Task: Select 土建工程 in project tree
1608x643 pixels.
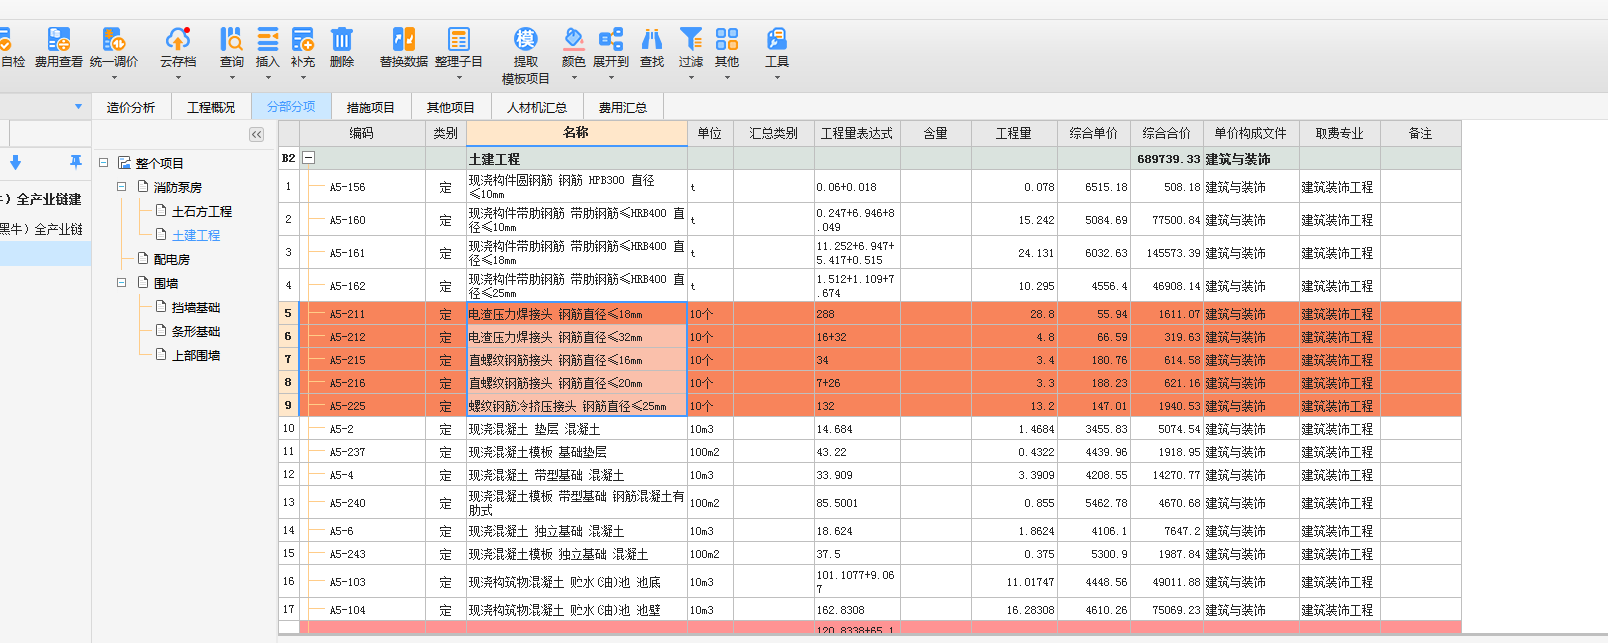Action: tap(196, 235)
